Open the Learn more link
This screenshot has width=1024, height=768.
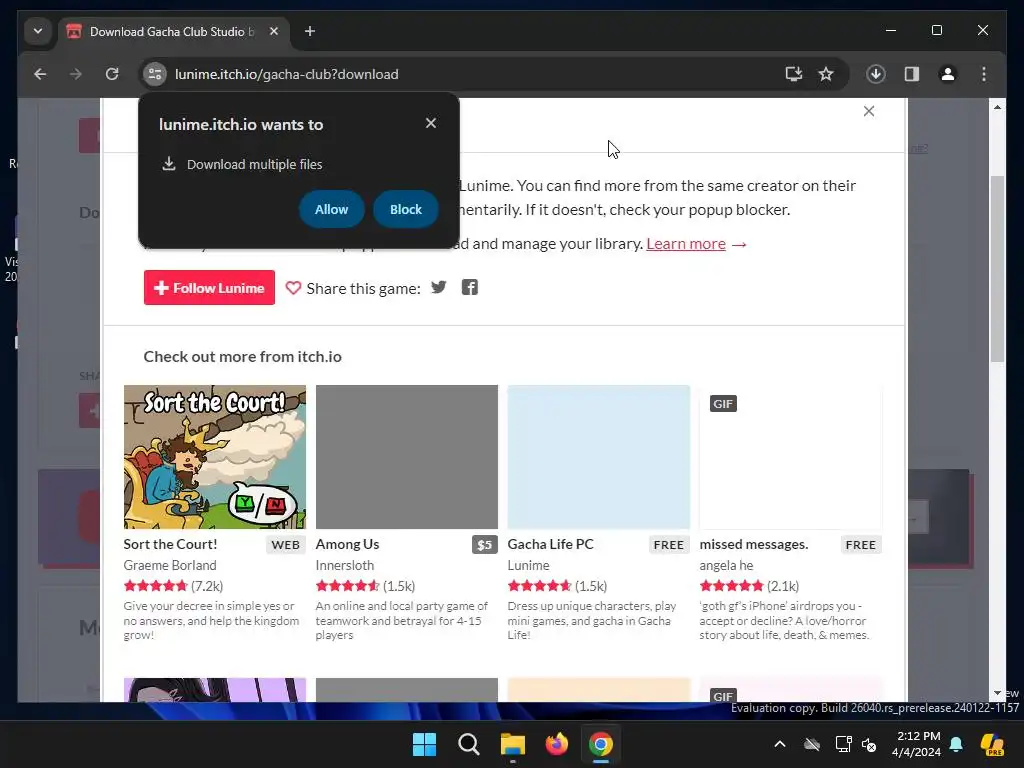(686, 244)
